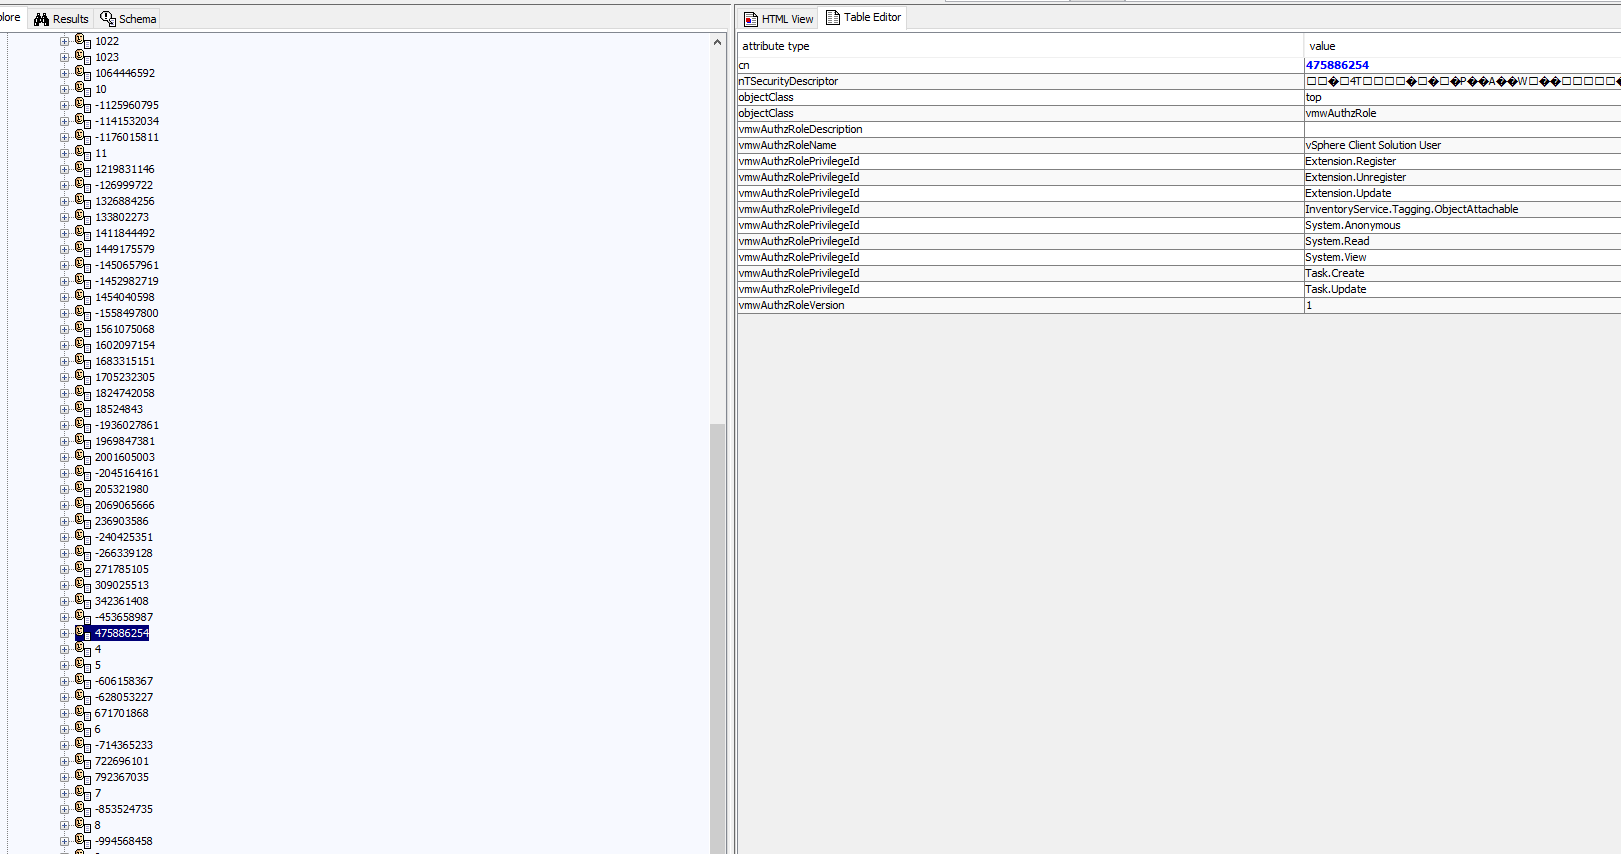Expand tree node 18524843
The width and height of the screenshot is (1621, 854).
click(x=64, y=409)
